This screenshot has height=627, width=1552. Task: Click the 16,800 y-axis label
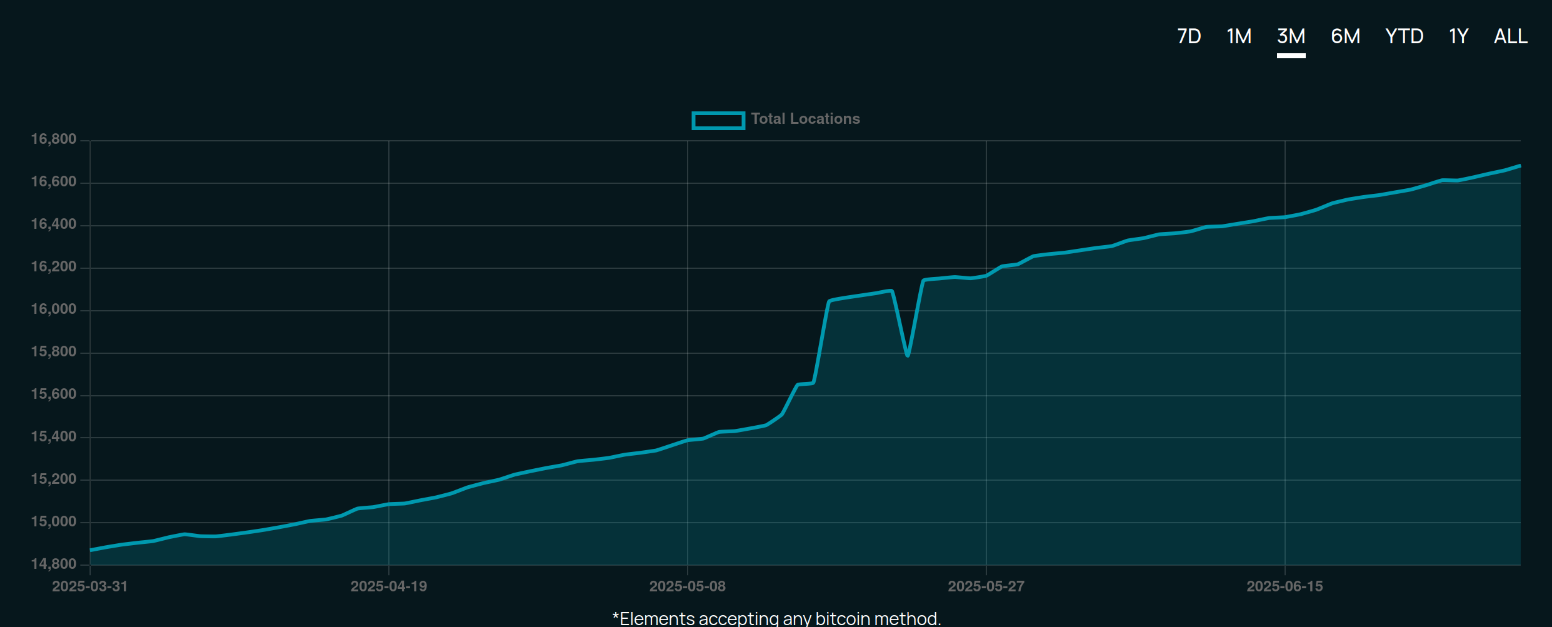coord(54,140)
